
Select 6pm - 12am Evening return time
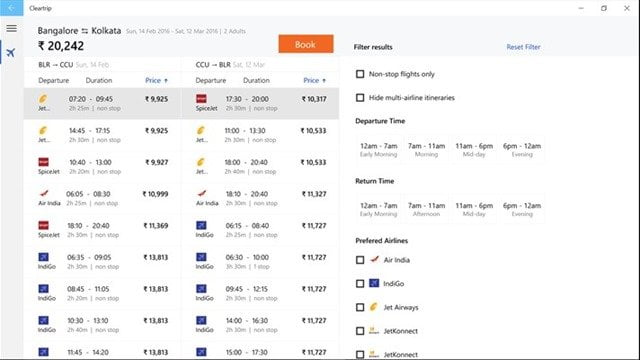[522, 209]
